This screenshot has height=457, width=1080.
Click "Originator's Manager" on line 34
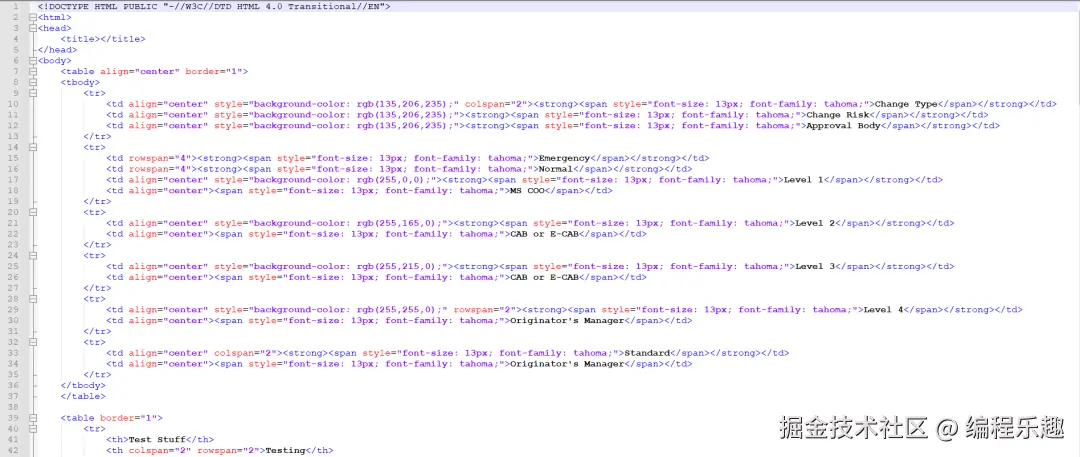tap(568, 363)
